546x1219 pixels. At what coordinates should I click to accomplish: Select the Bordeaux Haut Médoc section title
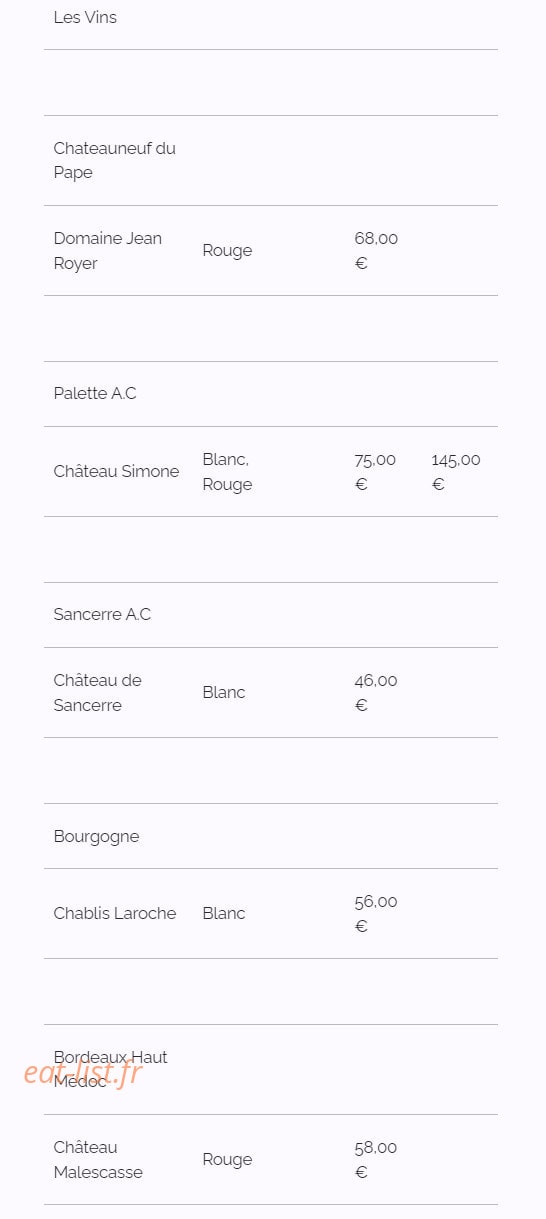[111, 1069]
